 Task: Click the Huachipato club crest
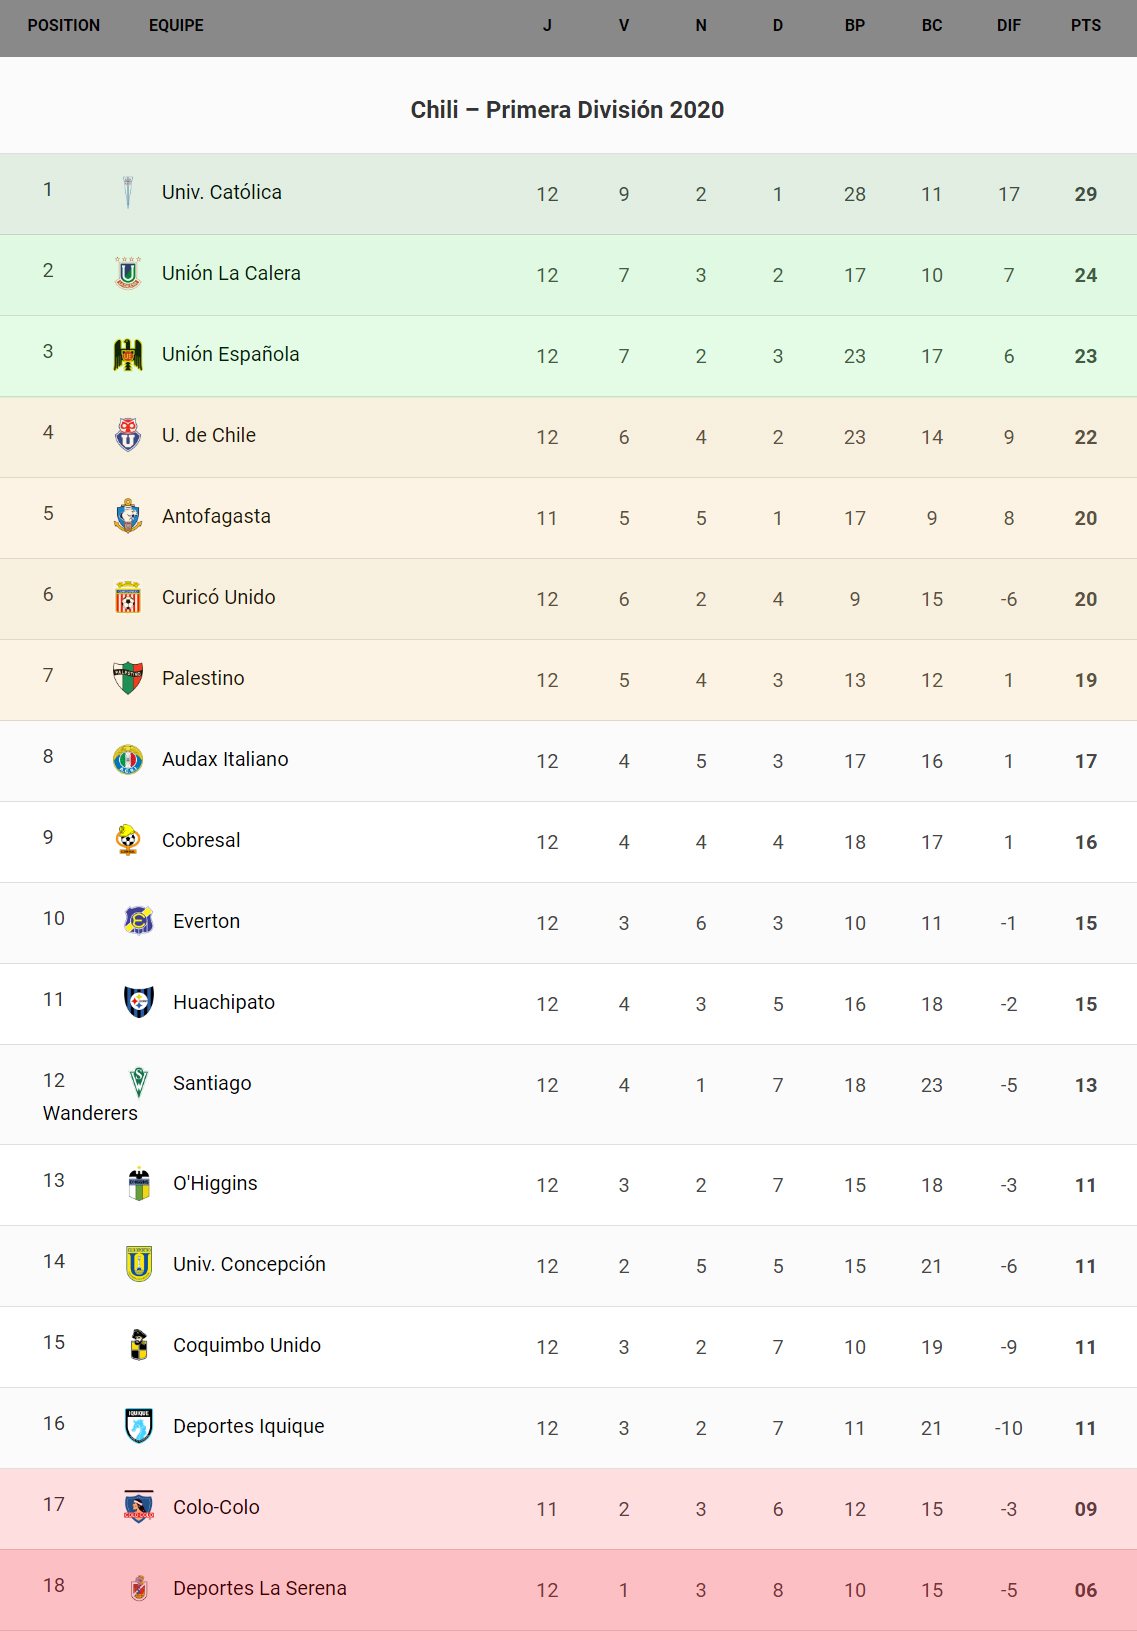click(139, 1002)
